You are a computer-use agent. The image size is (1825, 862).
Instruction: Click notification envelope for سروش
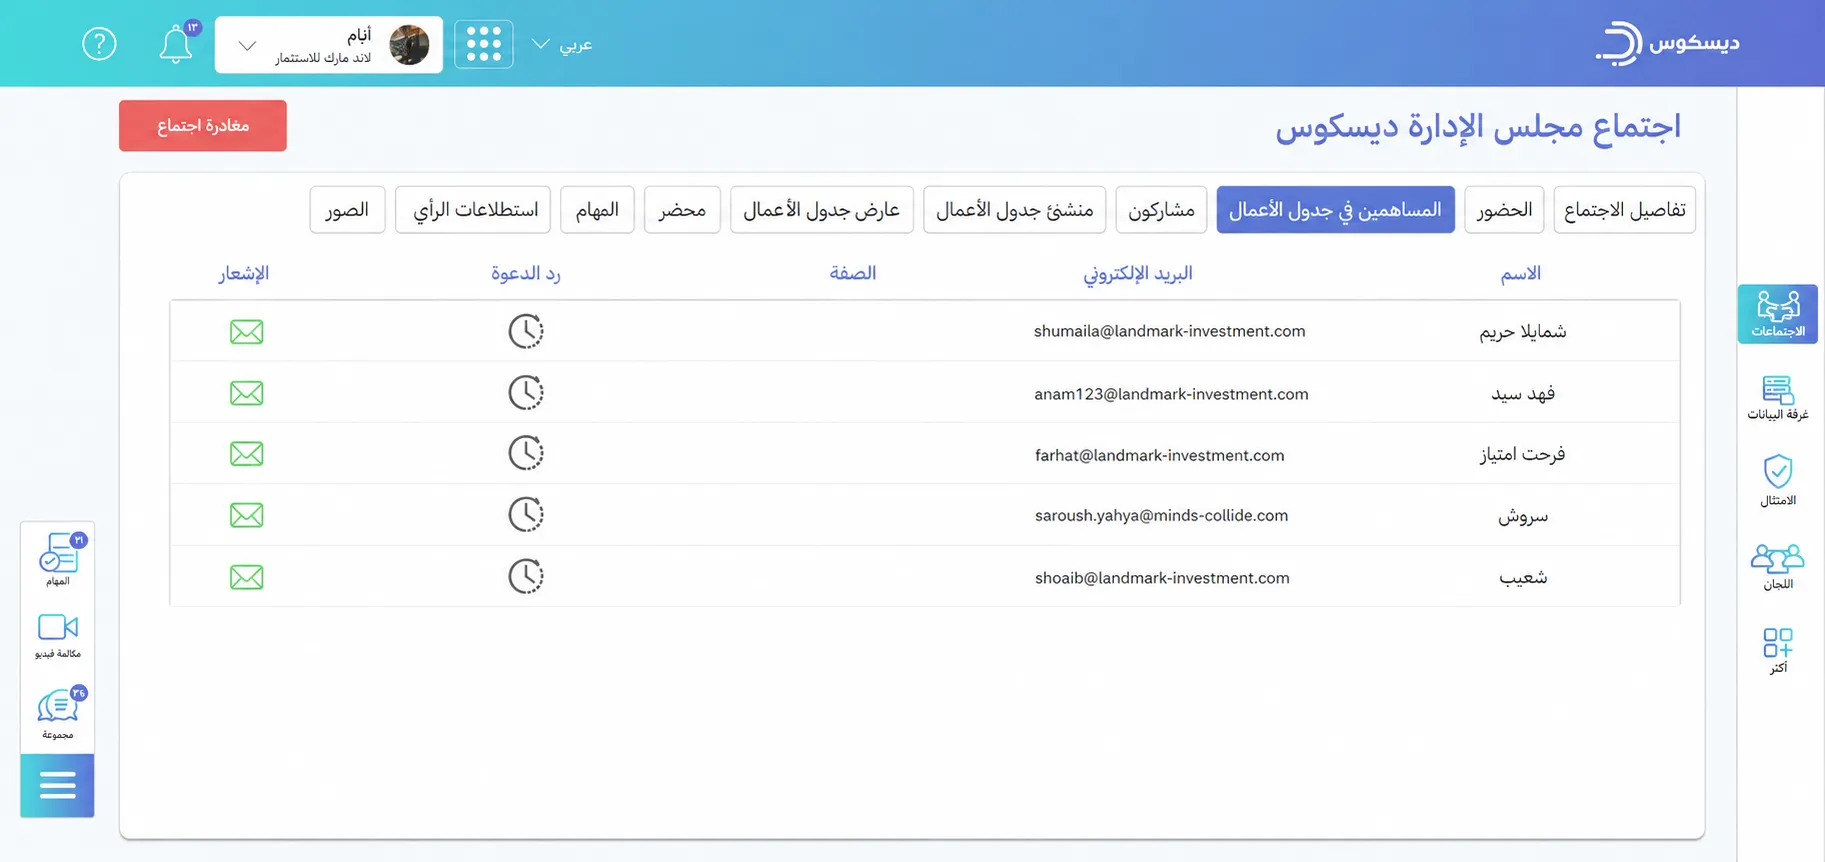coord(247,515)
